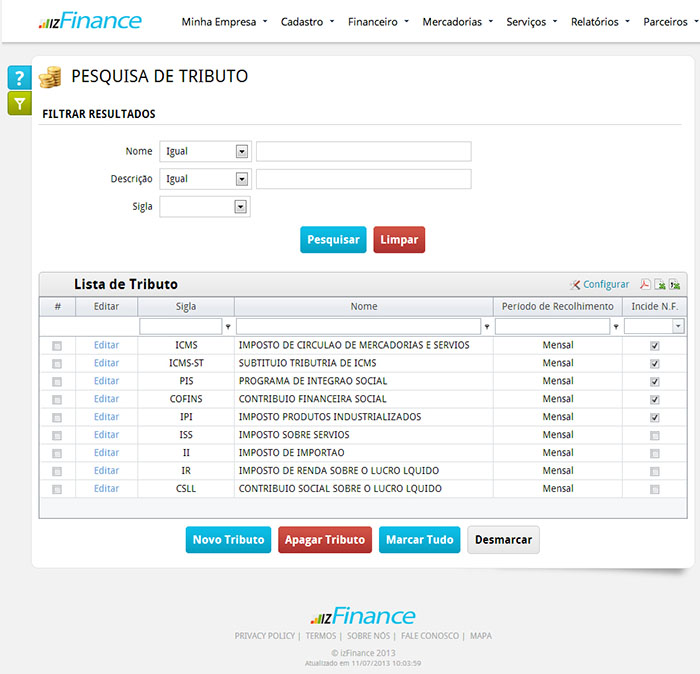Open the Incide N.F. column filter dropdown
This screenshot has width=700, height=674.
[678, 326]
